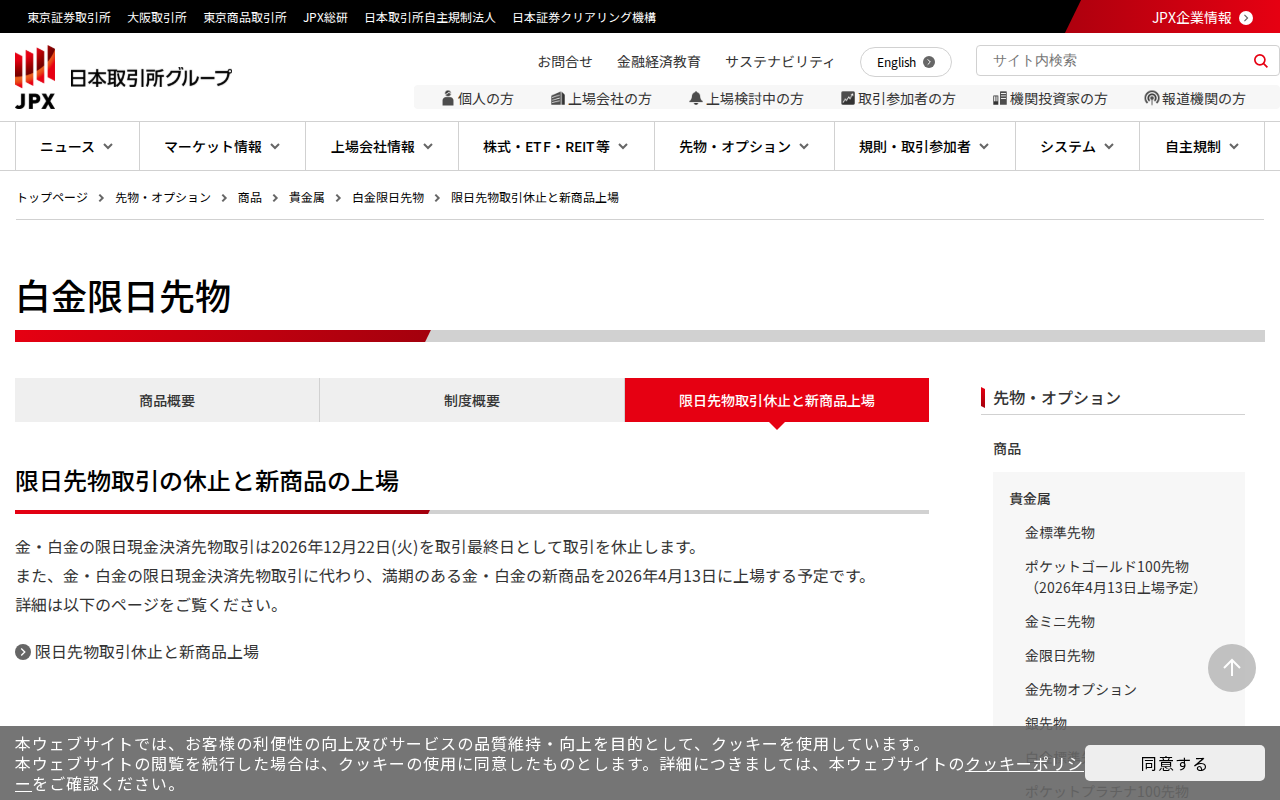This screenshot has width=1280, height=800.
Task: Click the JPX logo
Action: [35, 77]
